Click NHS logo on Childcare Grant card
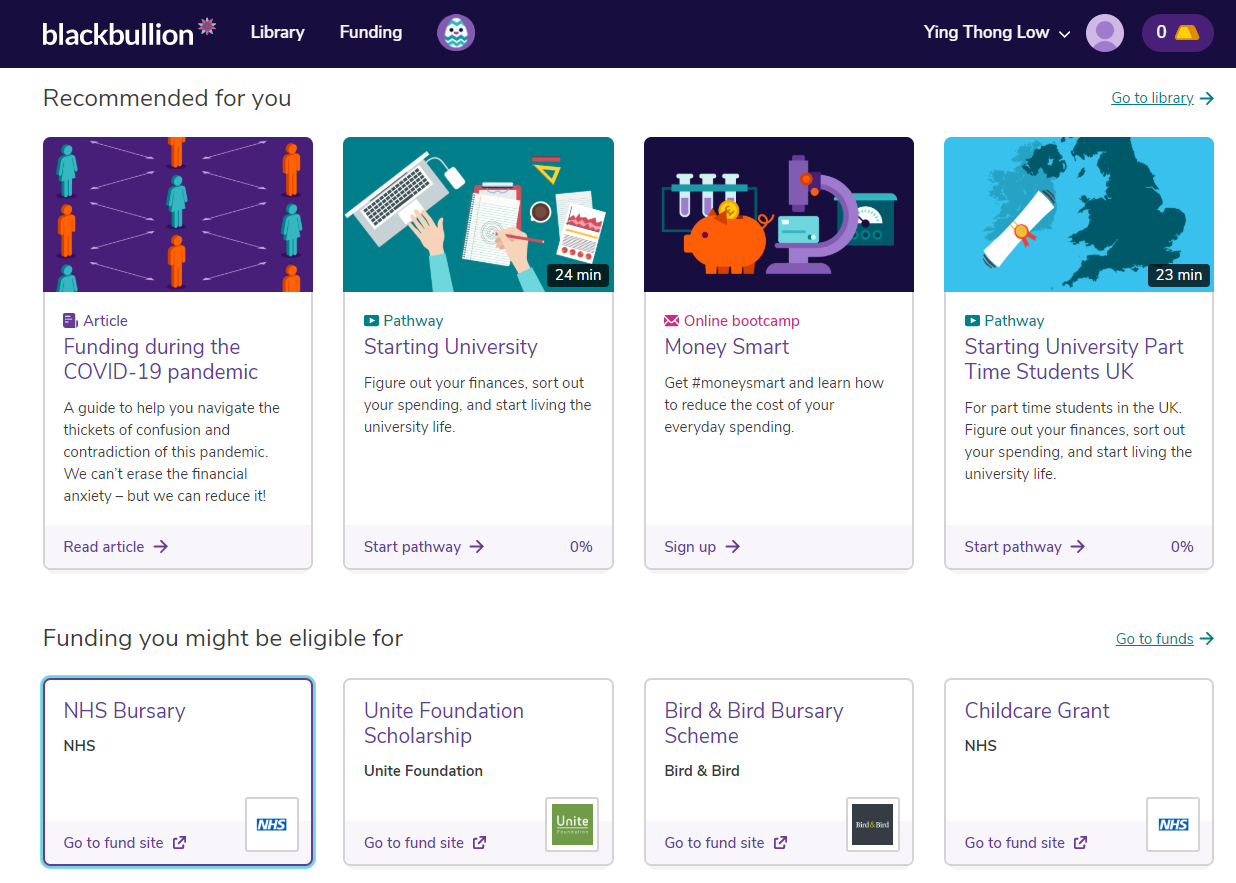 (x=1173, y=825)
